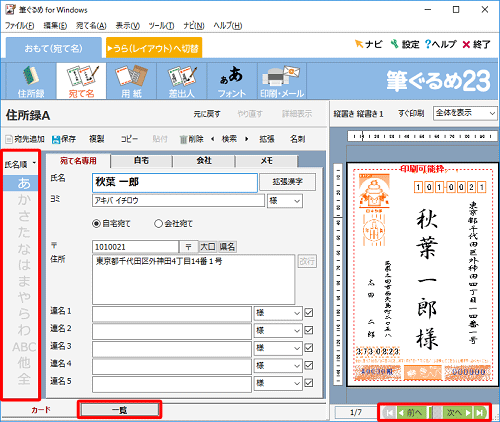Open the 連名3 honorific dropdown
This screenshot has width=500, height=422.
[x=278, y=348]
